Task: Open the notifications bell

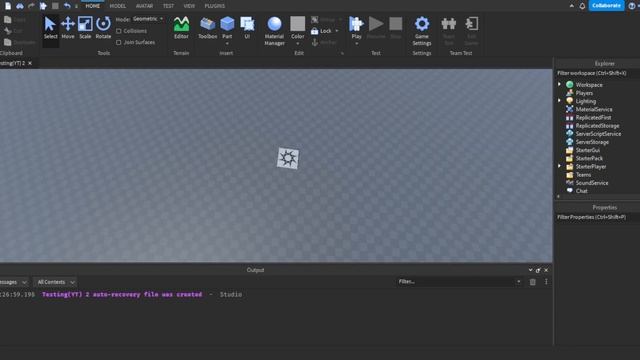Action: [x=582, y=6]
